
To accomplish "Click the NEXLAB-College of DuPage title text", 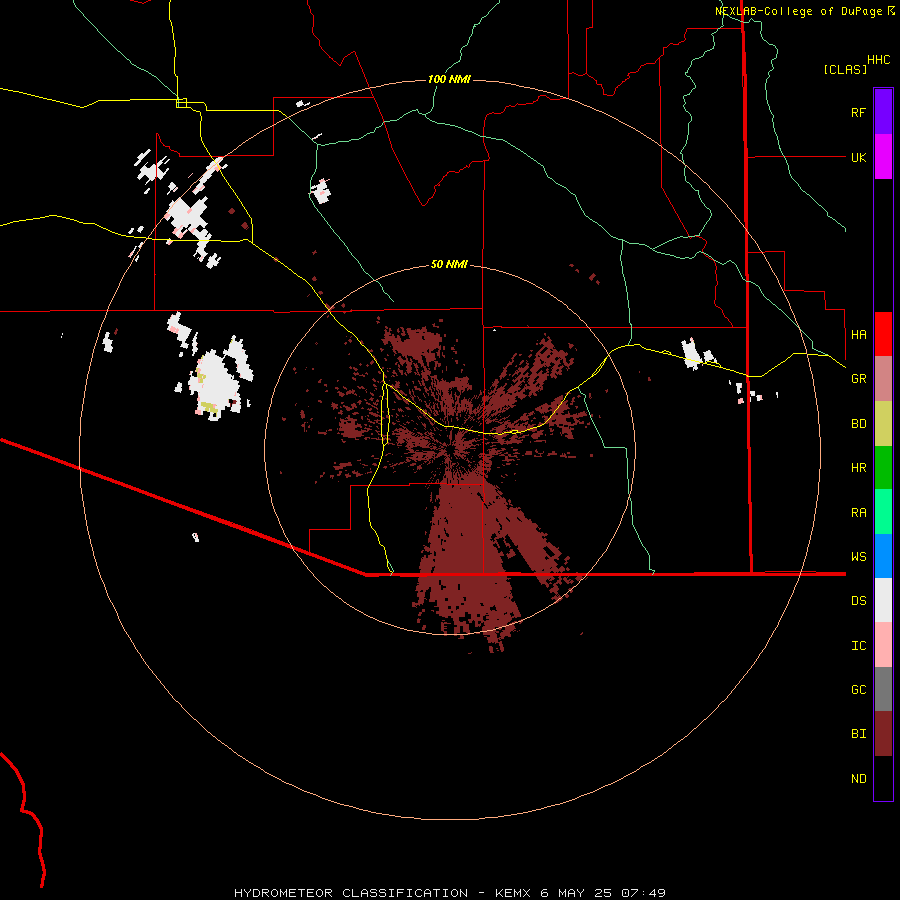I will tap(800, 11).
